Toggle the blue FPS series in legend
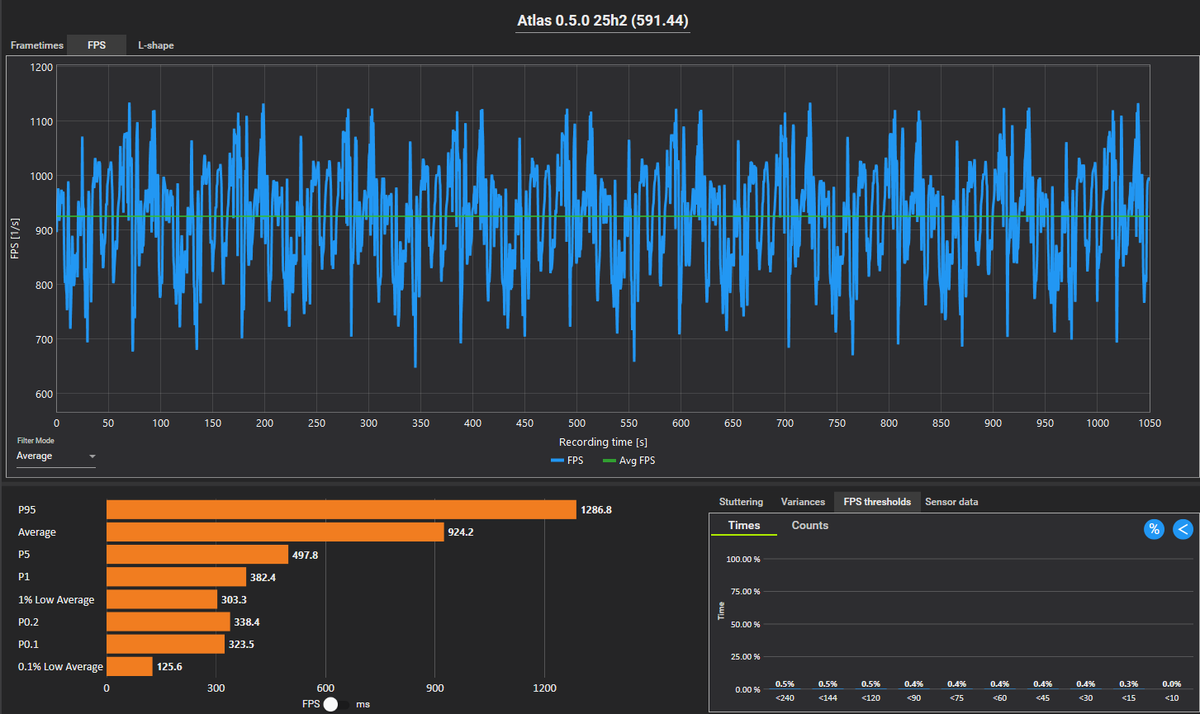Viewport: 1200px width, 714px height. click(x=571, y=460)
